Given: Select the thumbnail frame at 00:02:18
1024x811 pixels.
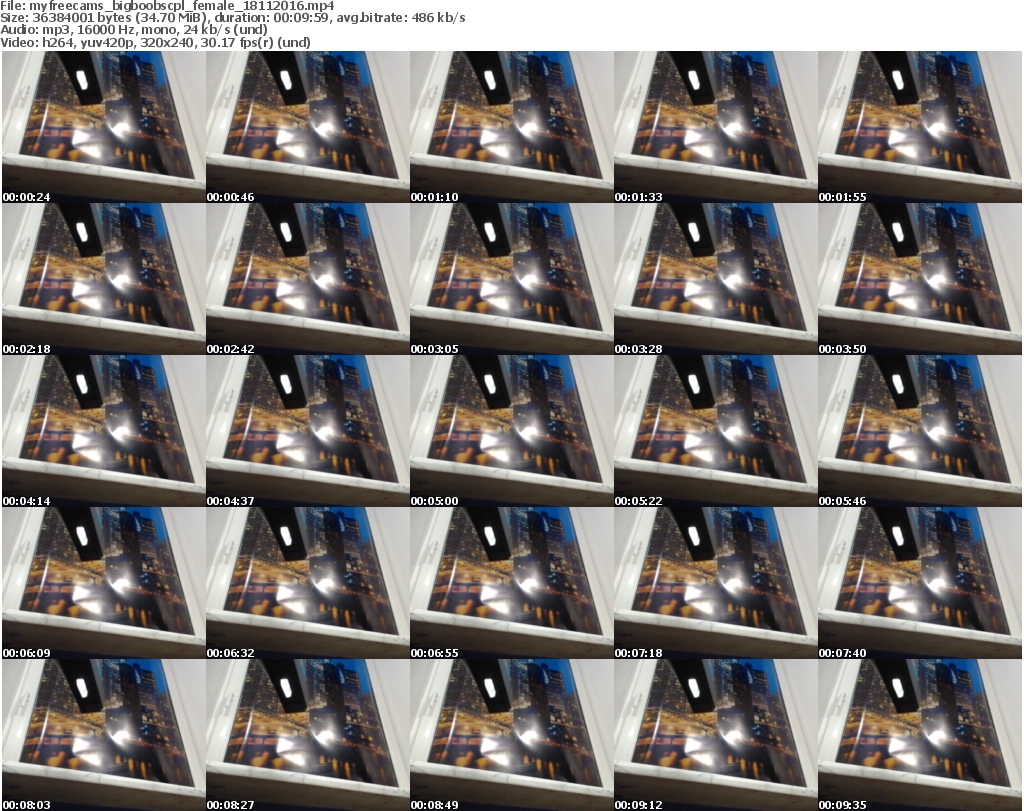Looking at the screenshot, I should [x=104, y=279].
